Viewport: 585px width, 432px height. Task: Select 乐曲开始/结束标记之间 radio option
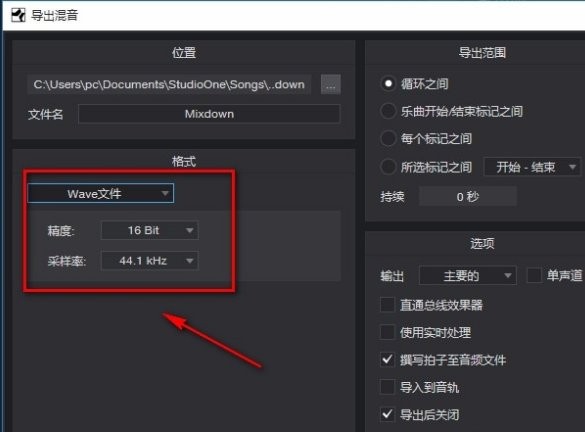point(388,111)
